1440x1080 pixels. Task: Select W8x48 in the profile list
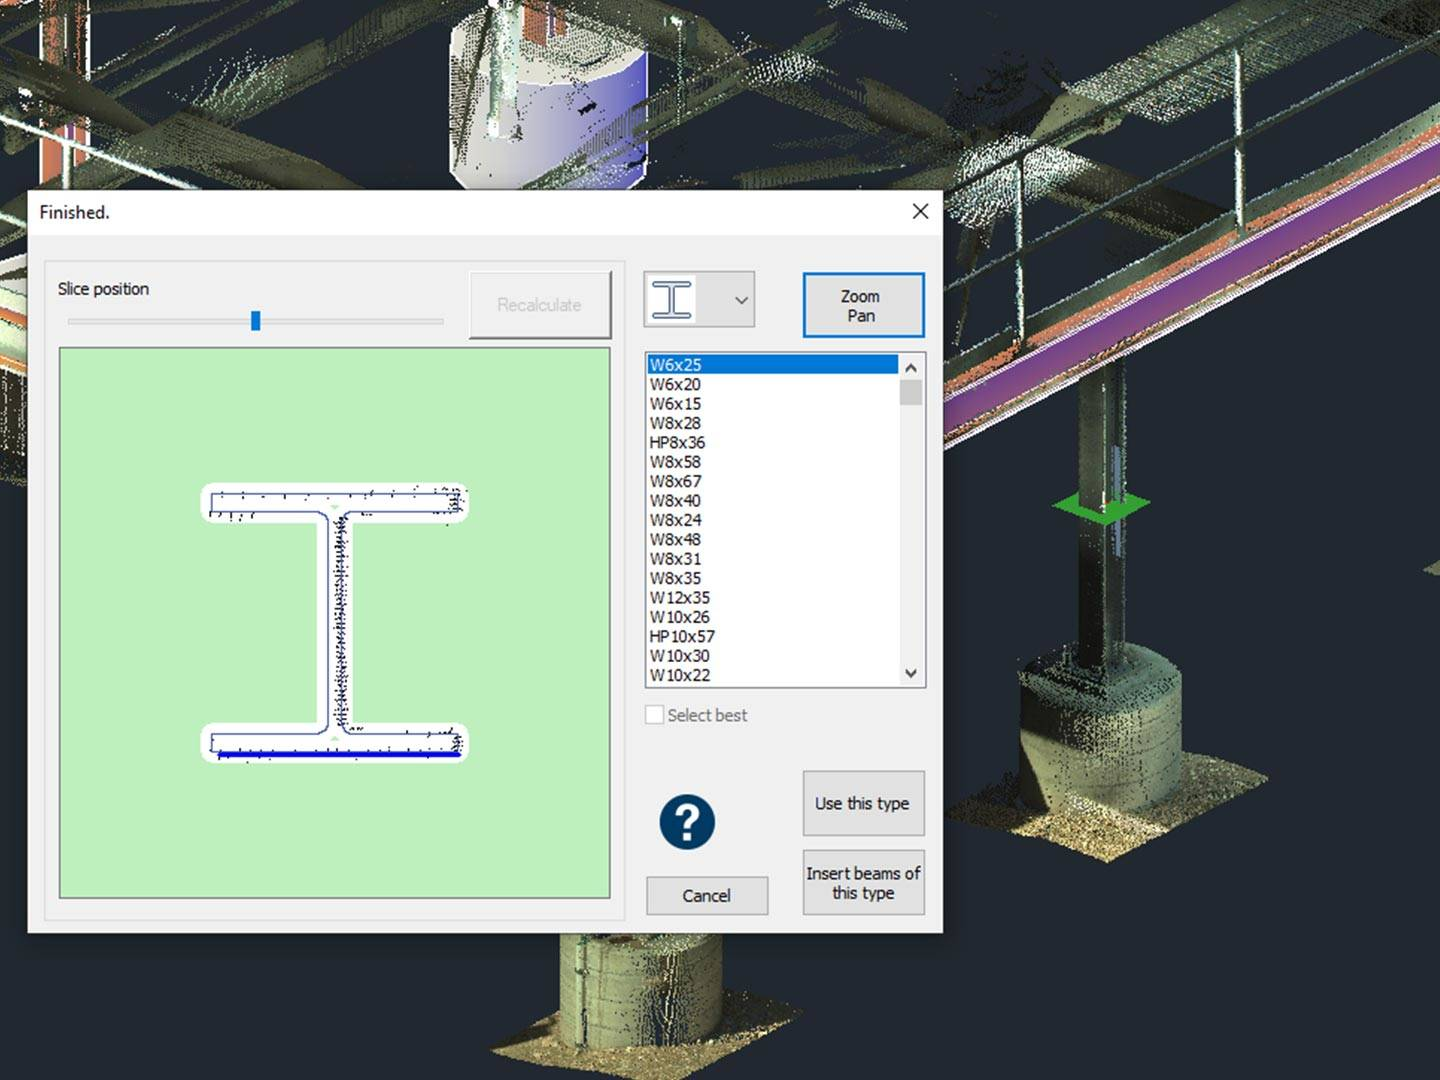[x=773, y=539]
